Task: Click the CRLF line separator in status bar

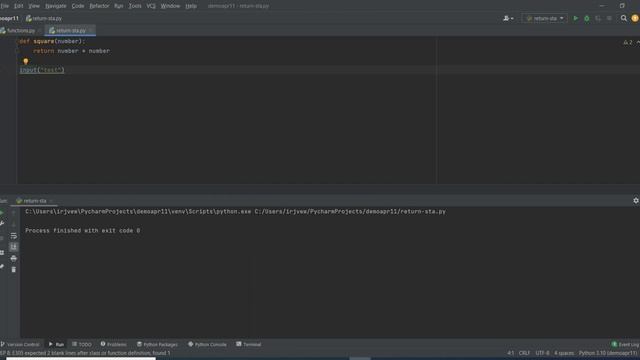Action: click(524, 353)
